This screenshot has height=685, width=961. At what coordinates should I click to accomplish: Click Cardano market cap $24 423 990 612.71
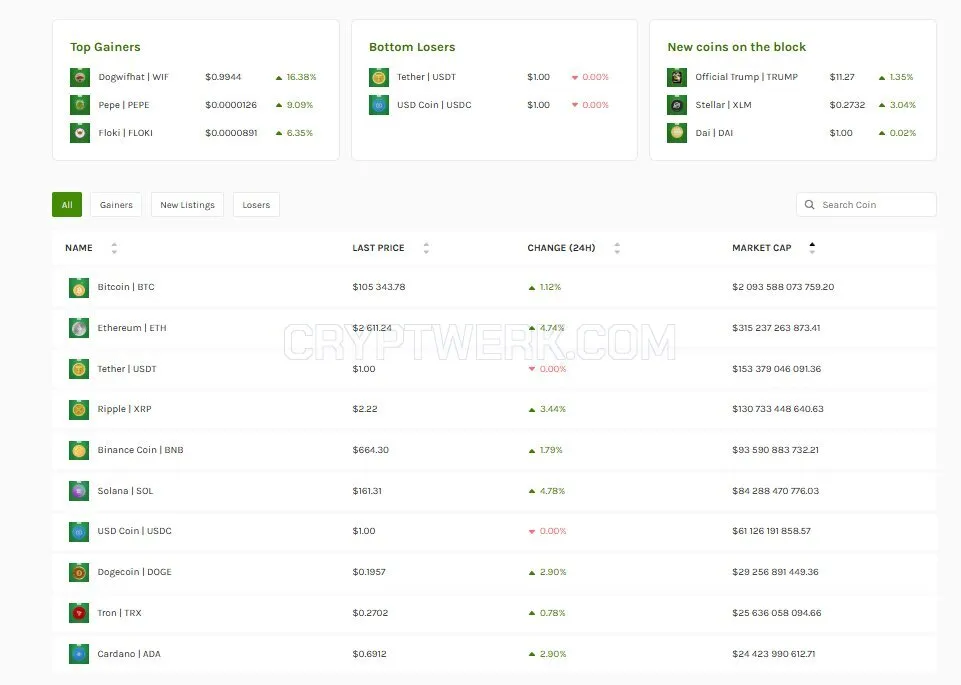pos(773,654)
